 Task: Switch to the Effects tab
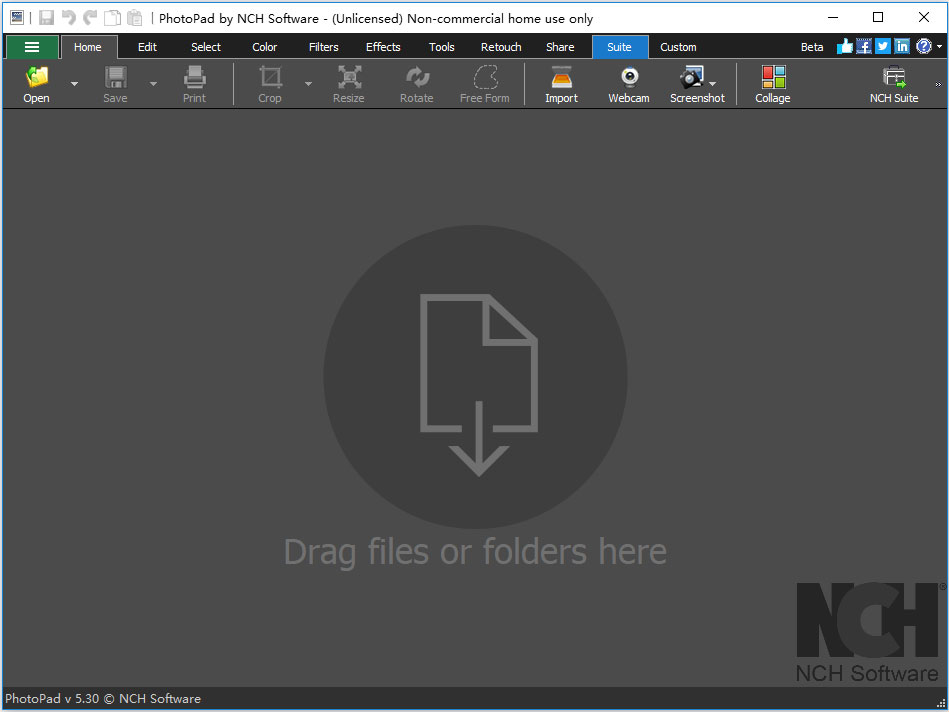pyautogui.click(x=383, y=47)
